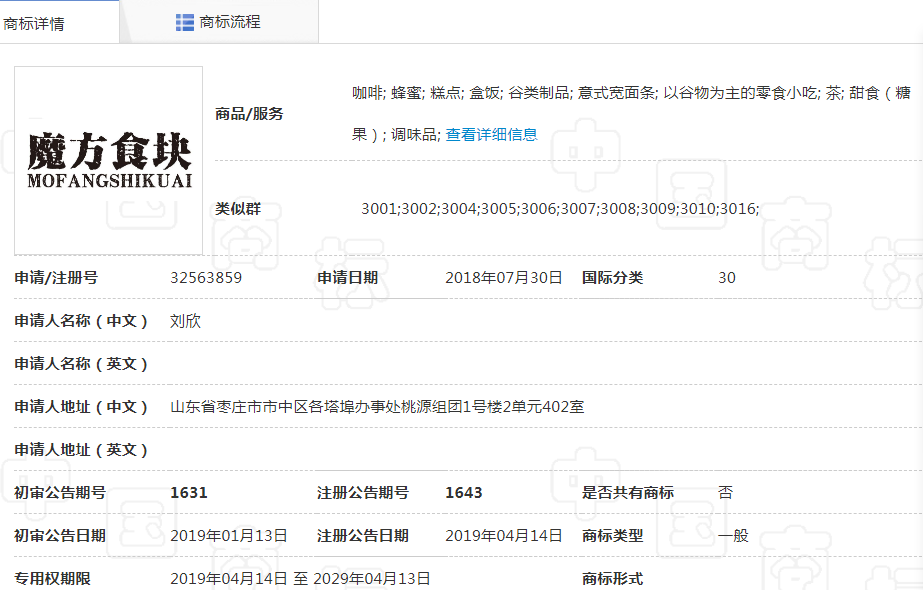
Task: Click the applicant name 刘欣
Action: 186,321
